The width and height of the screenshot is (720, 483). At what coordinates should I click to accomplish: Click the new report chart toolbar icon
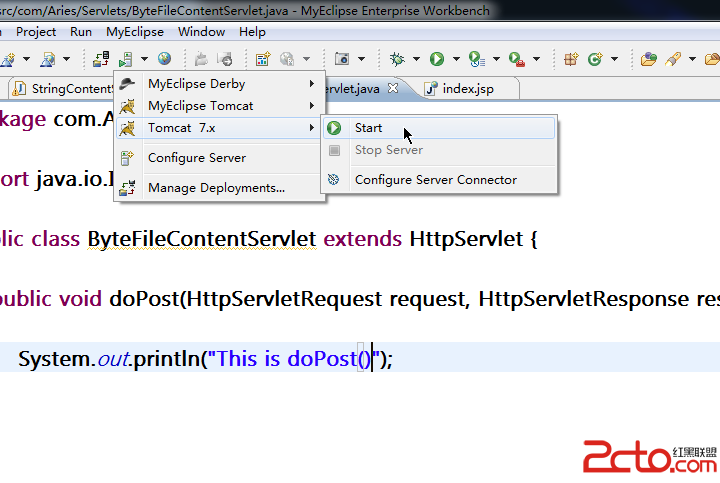point(263,59)
